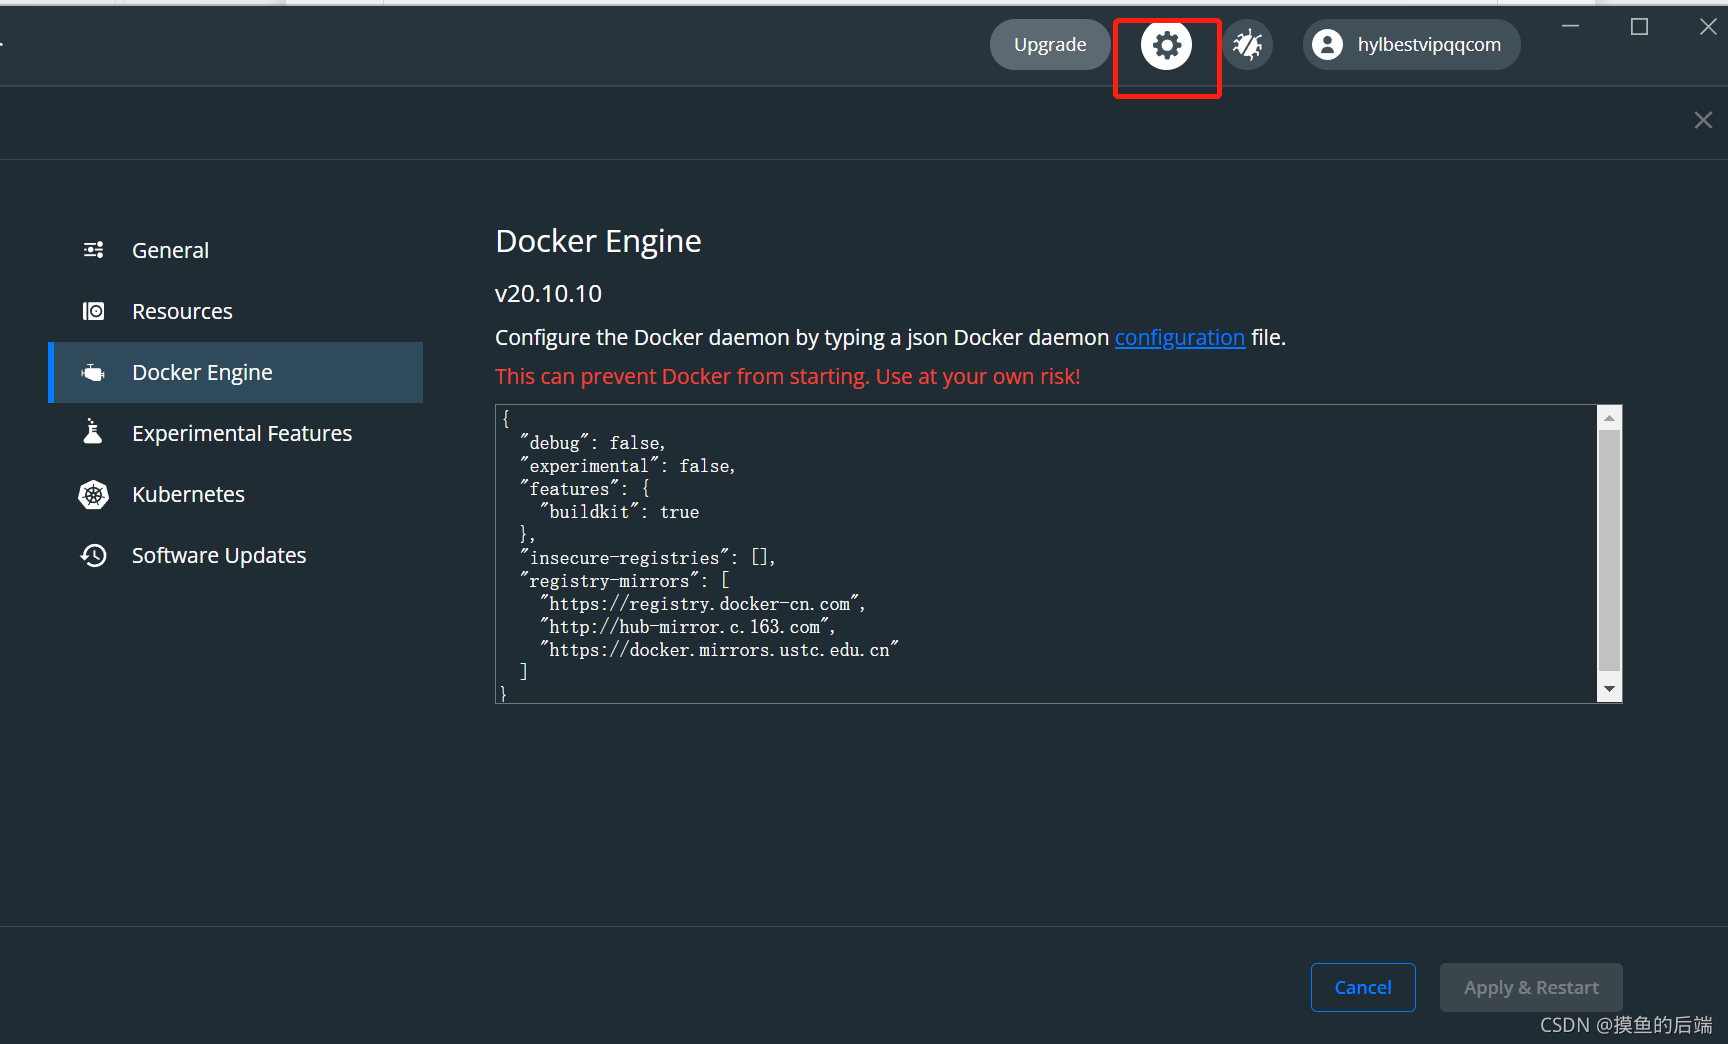Open Experimental Features settings
Image resolution: width=1728 pixels, height=1044 pixels.
click(x=236, y=433)
